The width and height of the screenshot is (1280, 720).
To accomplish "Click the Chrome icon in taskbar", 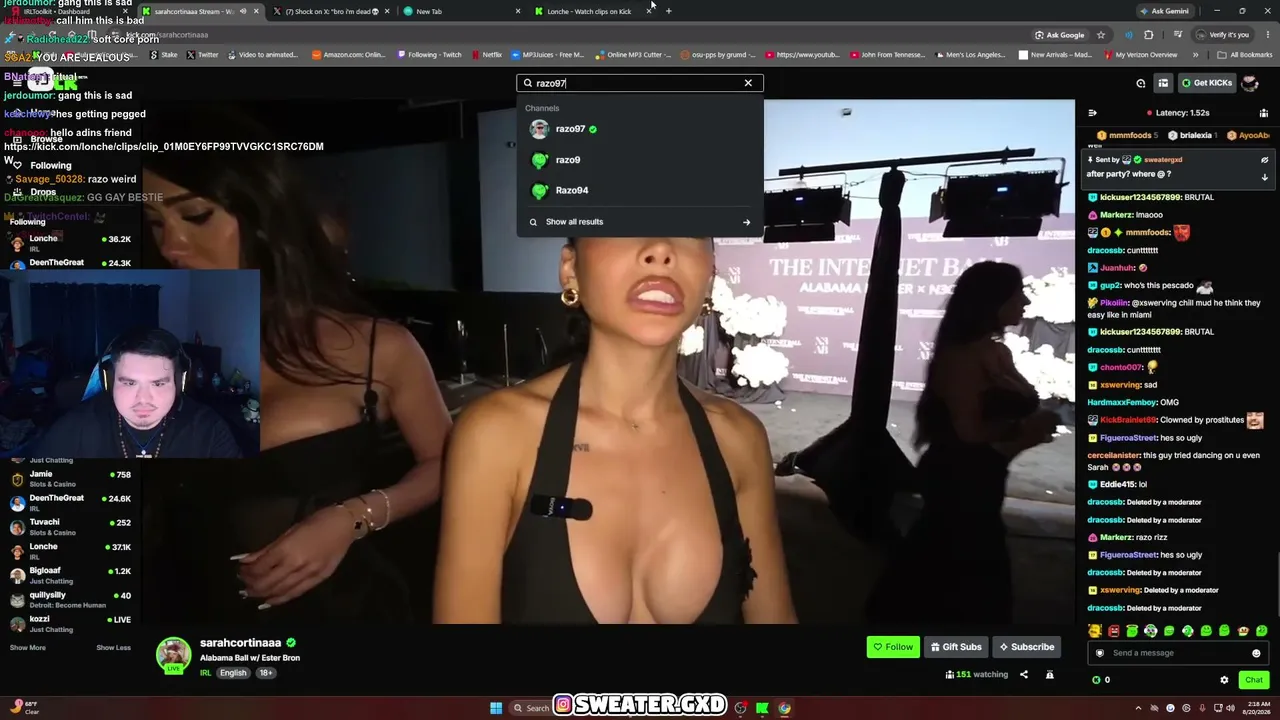I will (784, 708).
